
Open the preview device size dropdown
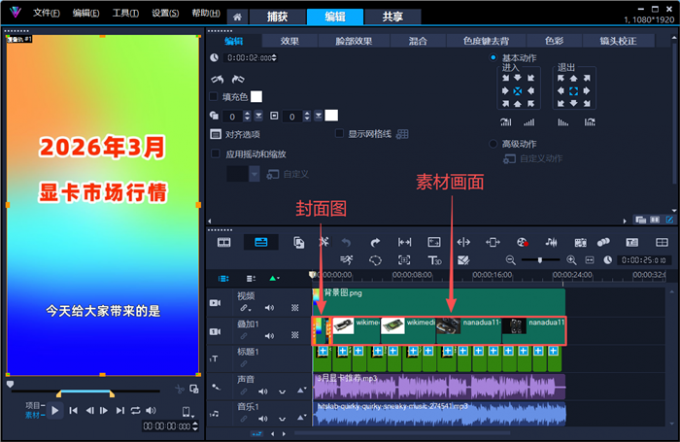pos(187,412)
